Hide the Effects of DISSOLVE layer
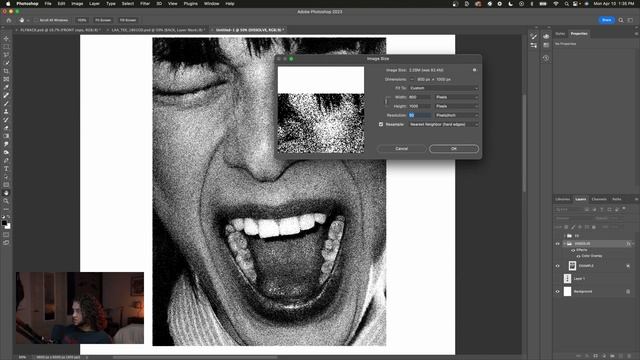This screenshot has height=360, width=640. [573, 250]
